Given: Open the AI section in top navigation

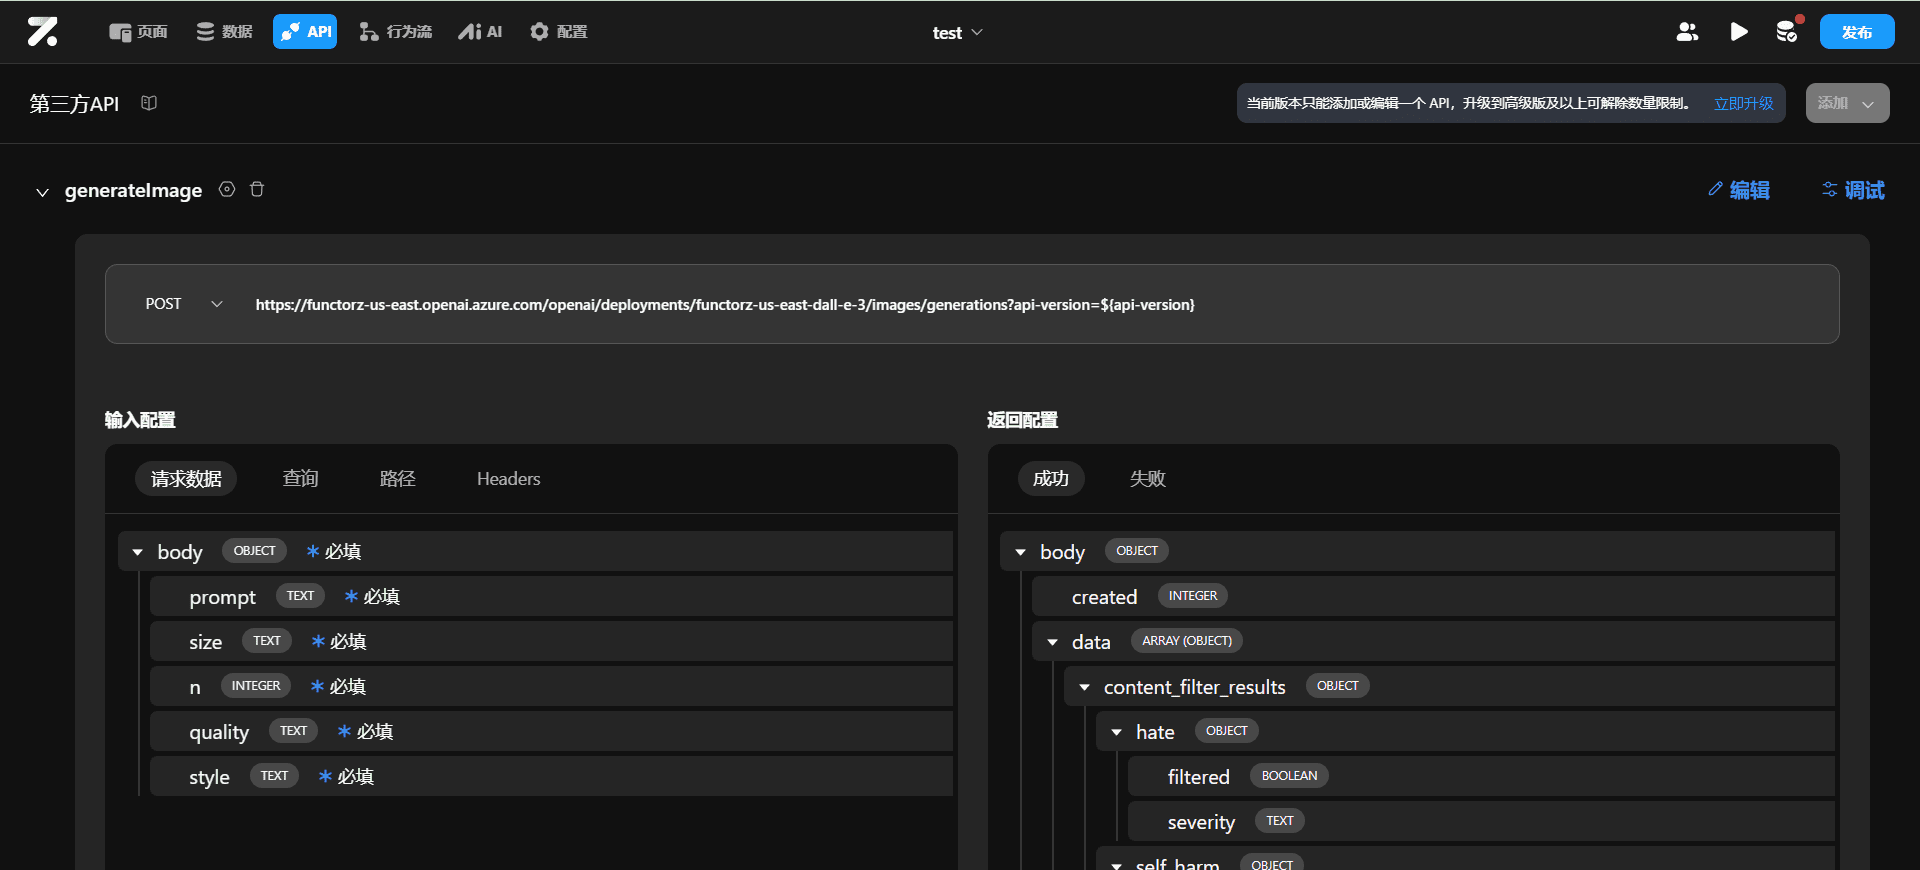Looking at the screenshot, I should tap(480, 32).
